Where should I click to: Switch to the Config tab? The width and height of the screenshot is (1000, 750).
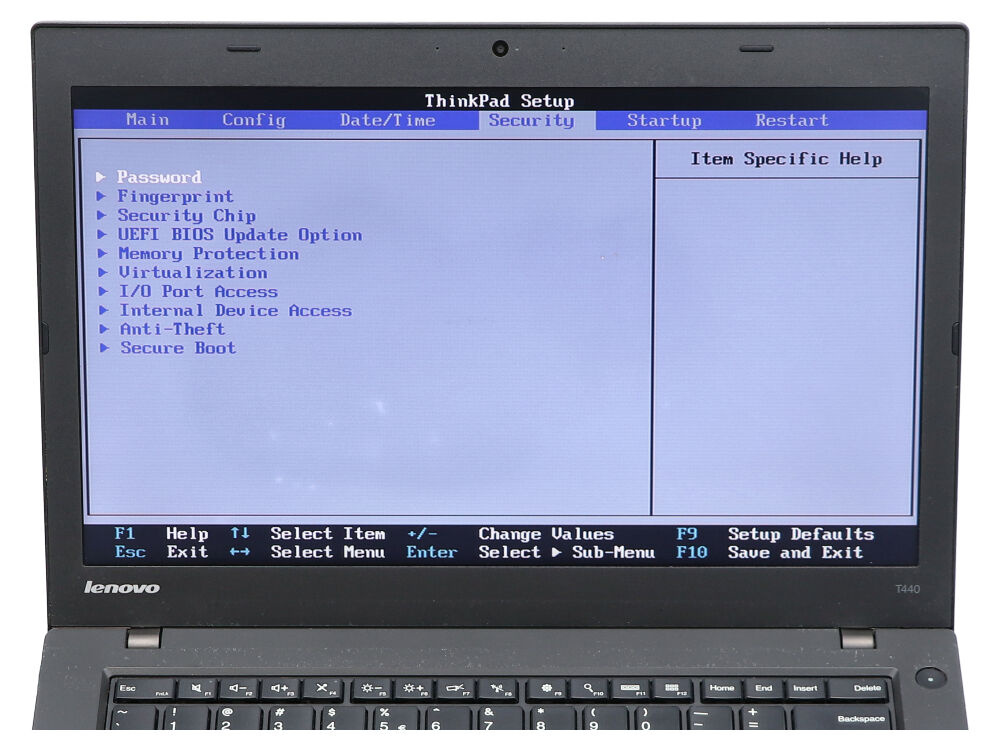[x=254, y=120]
